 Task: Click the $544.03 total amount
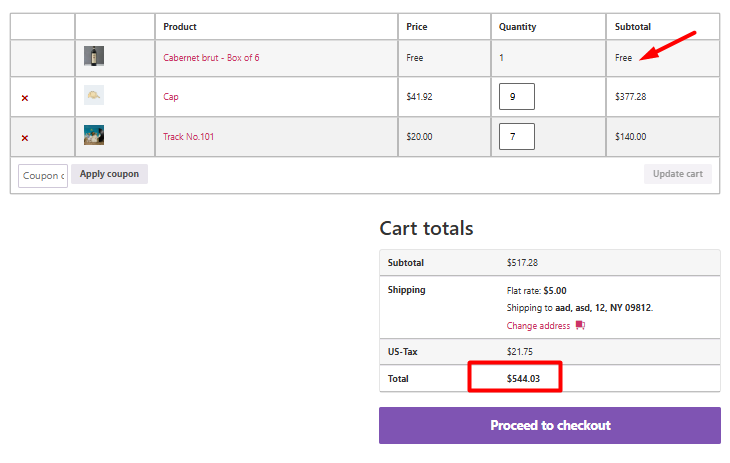(523, 379)
